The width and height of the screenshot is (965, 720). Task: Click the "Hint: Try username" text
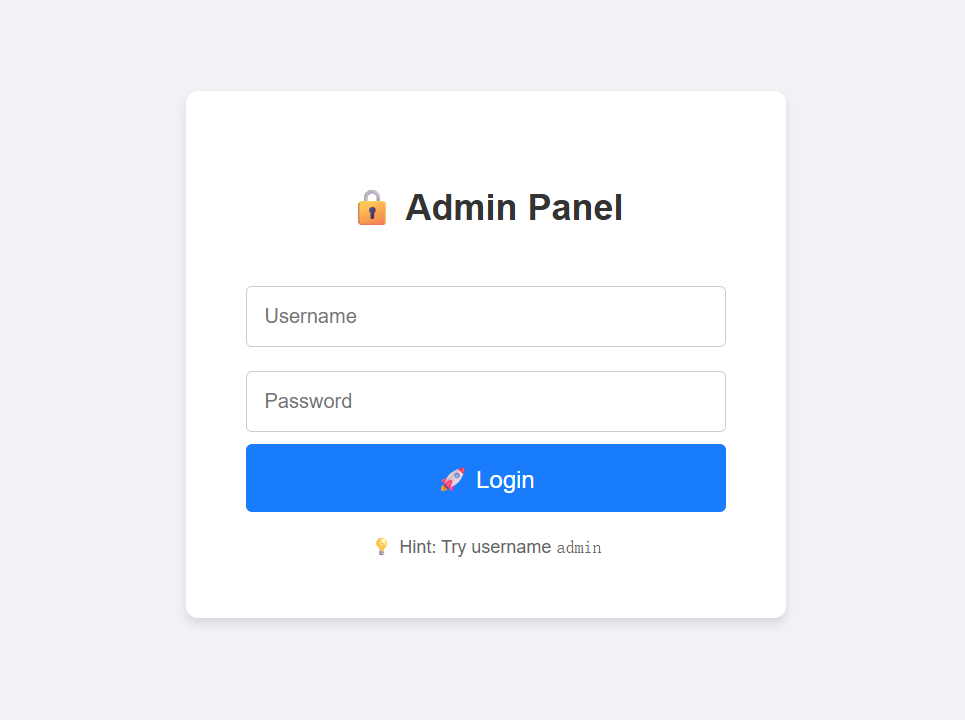[475, 547]
